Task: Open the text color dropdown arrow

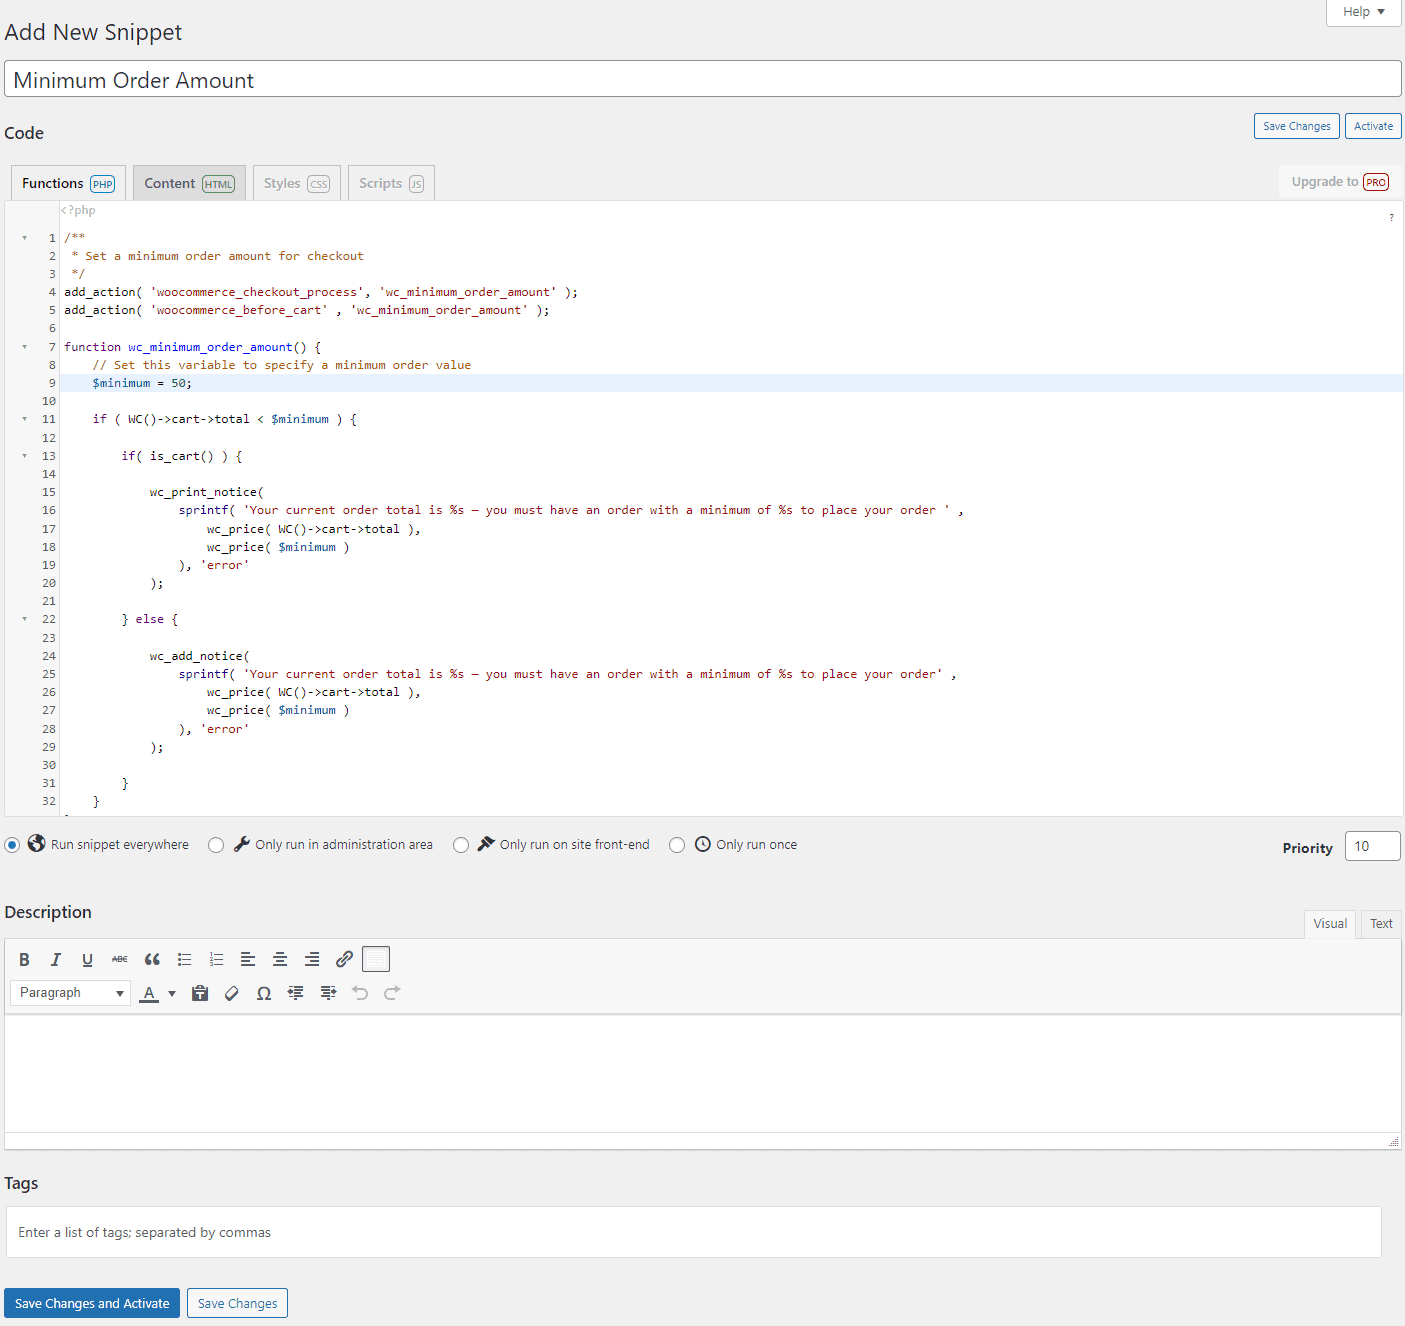Action: [x=172, y=992]
